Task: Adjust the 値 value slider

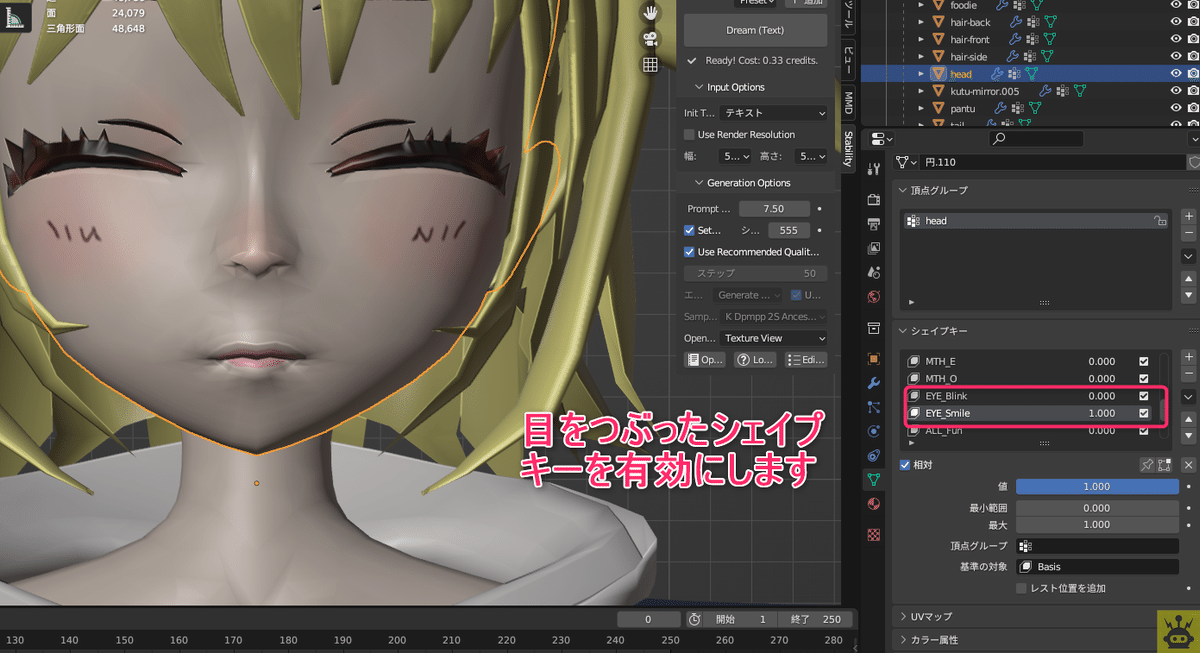Action: click(x=1097, y=487)
